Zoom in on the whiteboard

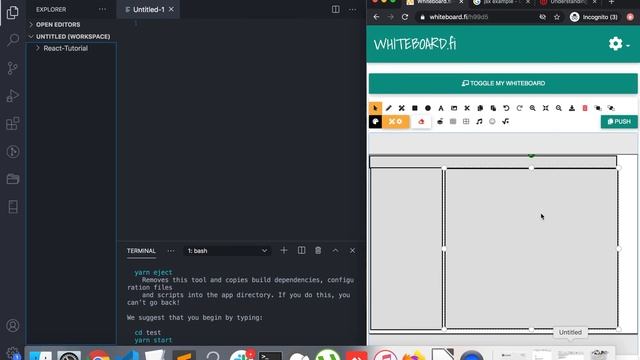point(532,108)
